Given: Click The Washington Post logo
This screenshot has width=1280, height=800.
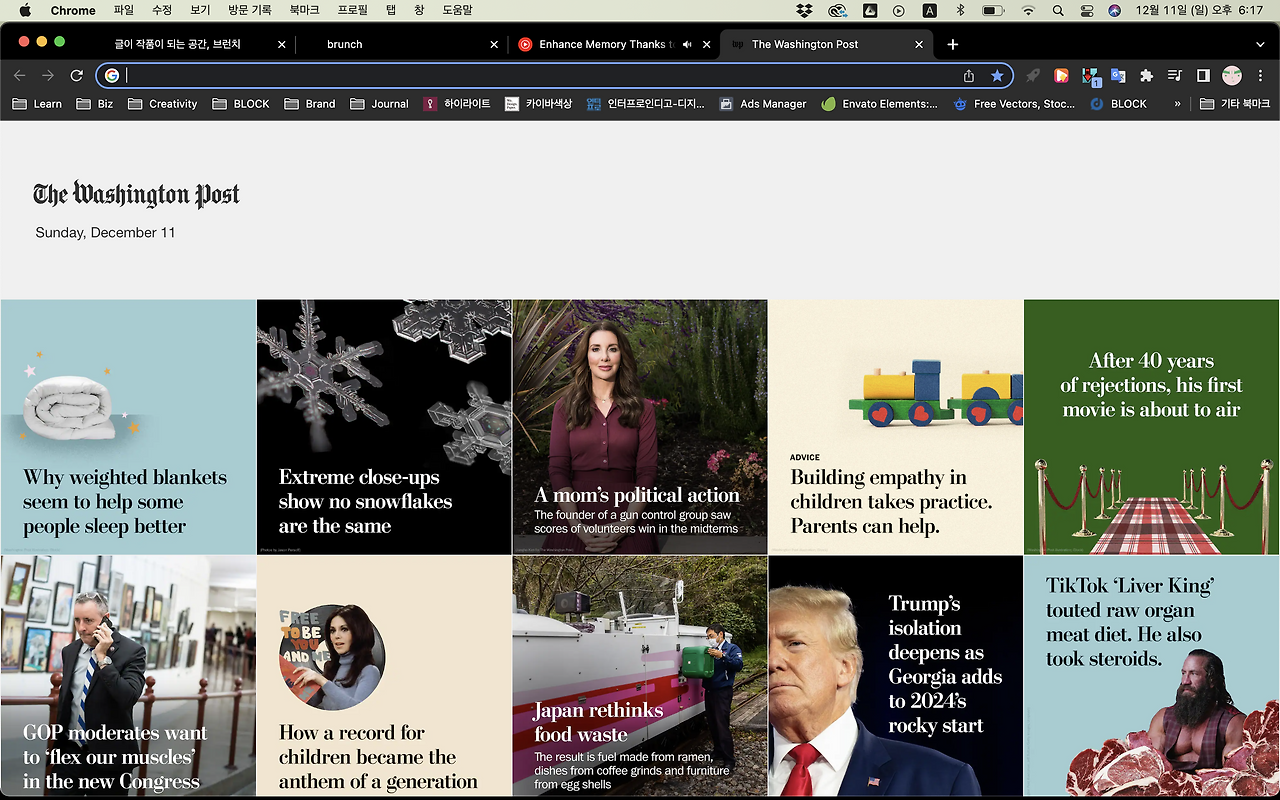Looking at the screenshot, I should click(x=136, y=194).
